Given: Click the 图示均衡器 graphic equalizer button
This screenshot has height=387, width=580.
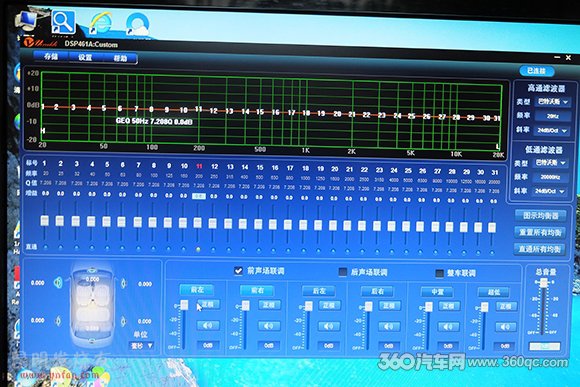Looking at the screenshot, I should [540, 216].
